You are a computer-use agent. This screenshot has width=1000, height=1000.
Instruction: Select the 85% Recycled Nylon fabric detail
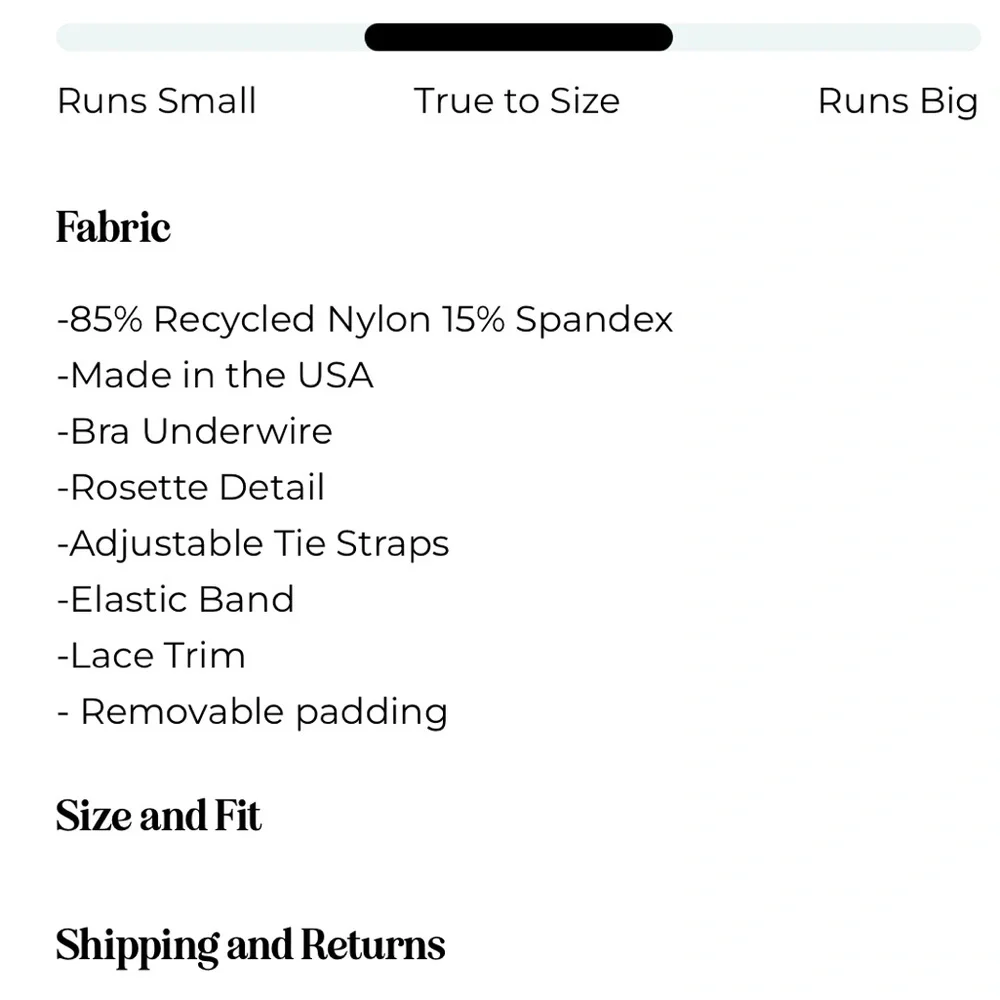coord(365,318)
